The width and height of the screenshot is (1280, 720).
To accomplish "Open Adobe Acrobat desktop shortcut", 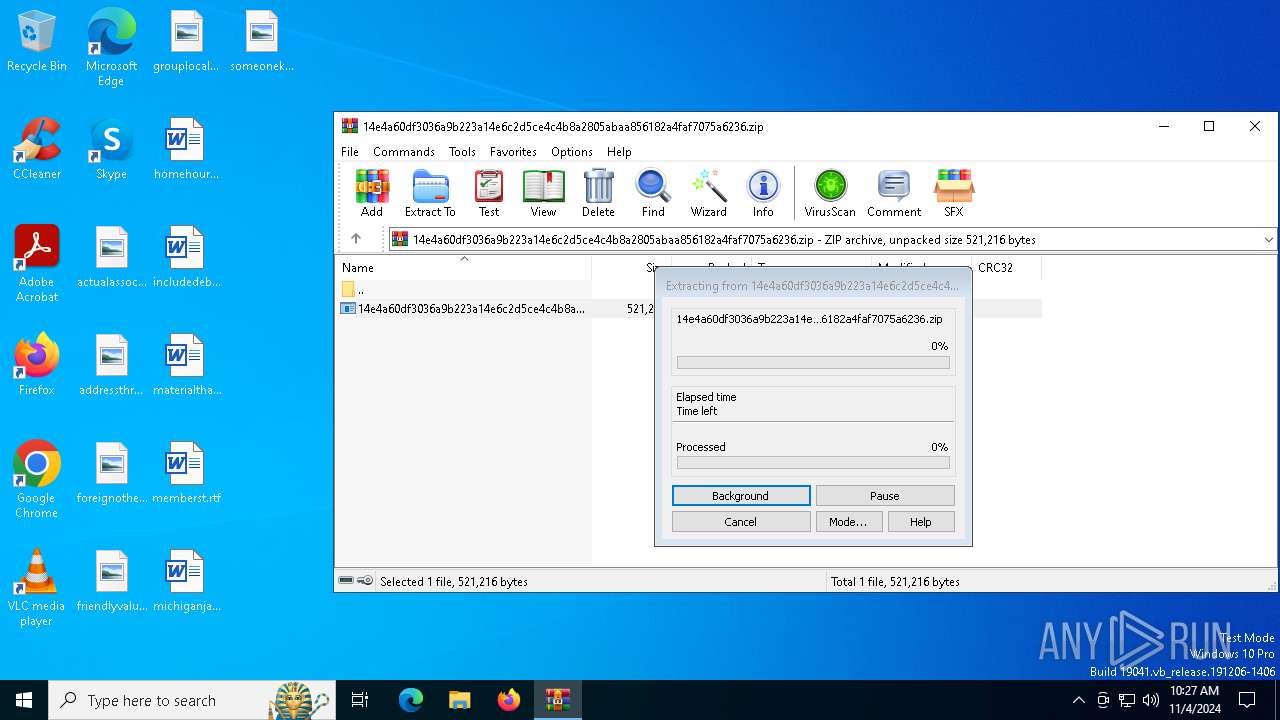I will pos(37,264).
